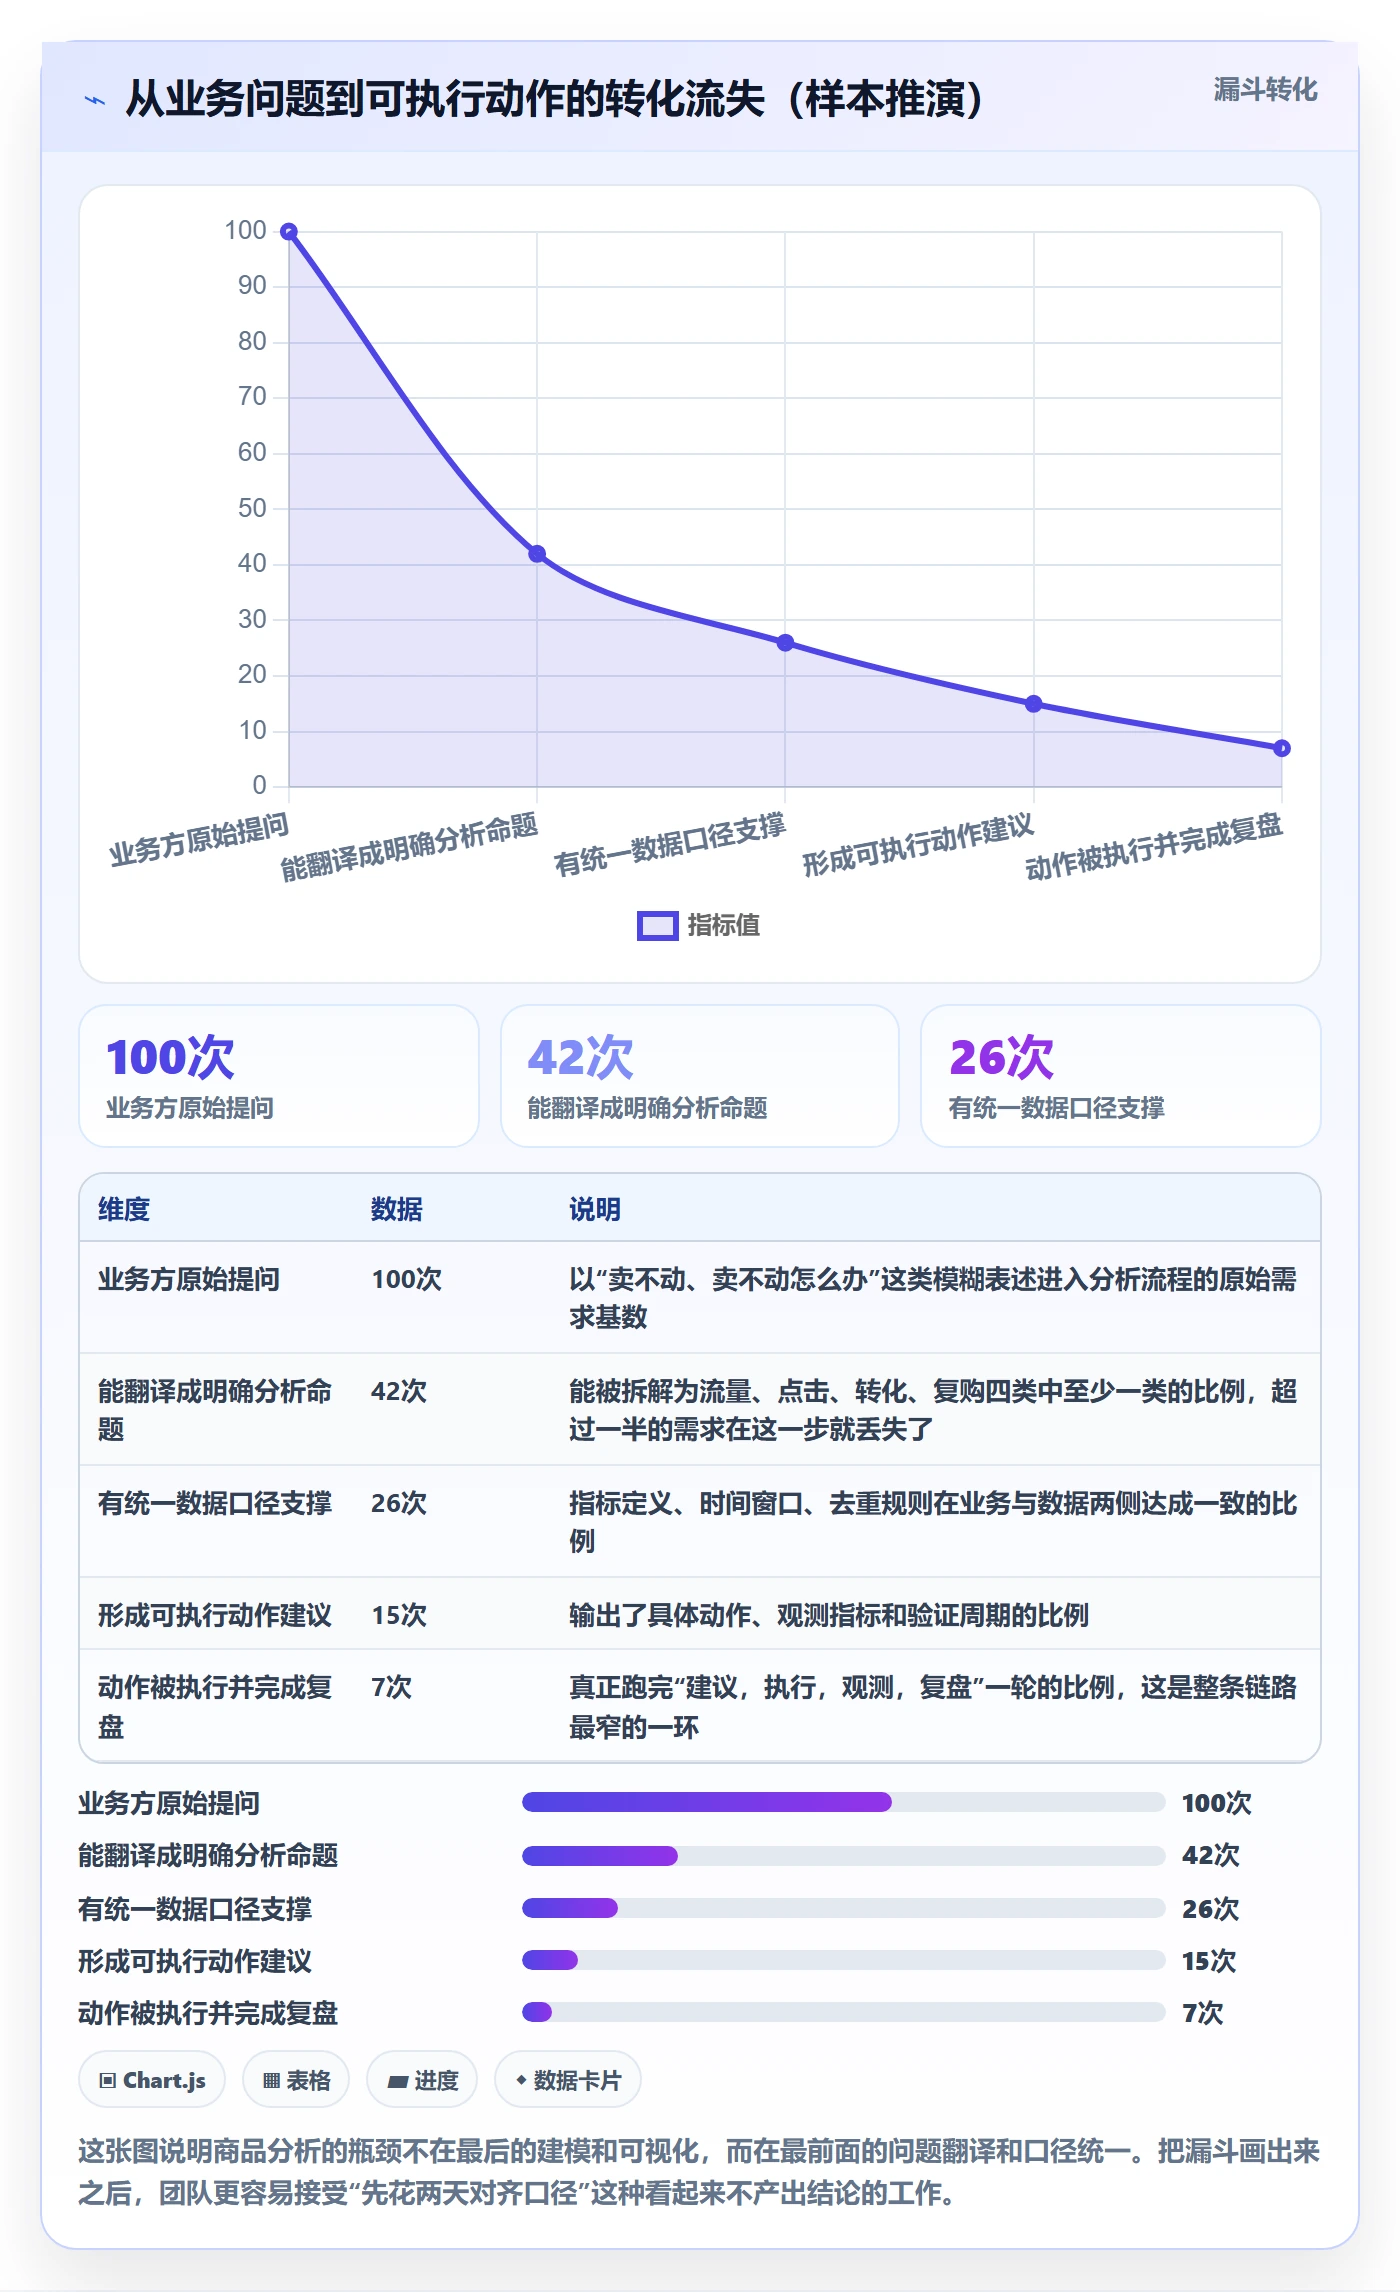Viewport: 1400px width, 2292px height.
Task: Click the footer paragraph starting with 这张图说明
Action: click(x=699, y=2172)
